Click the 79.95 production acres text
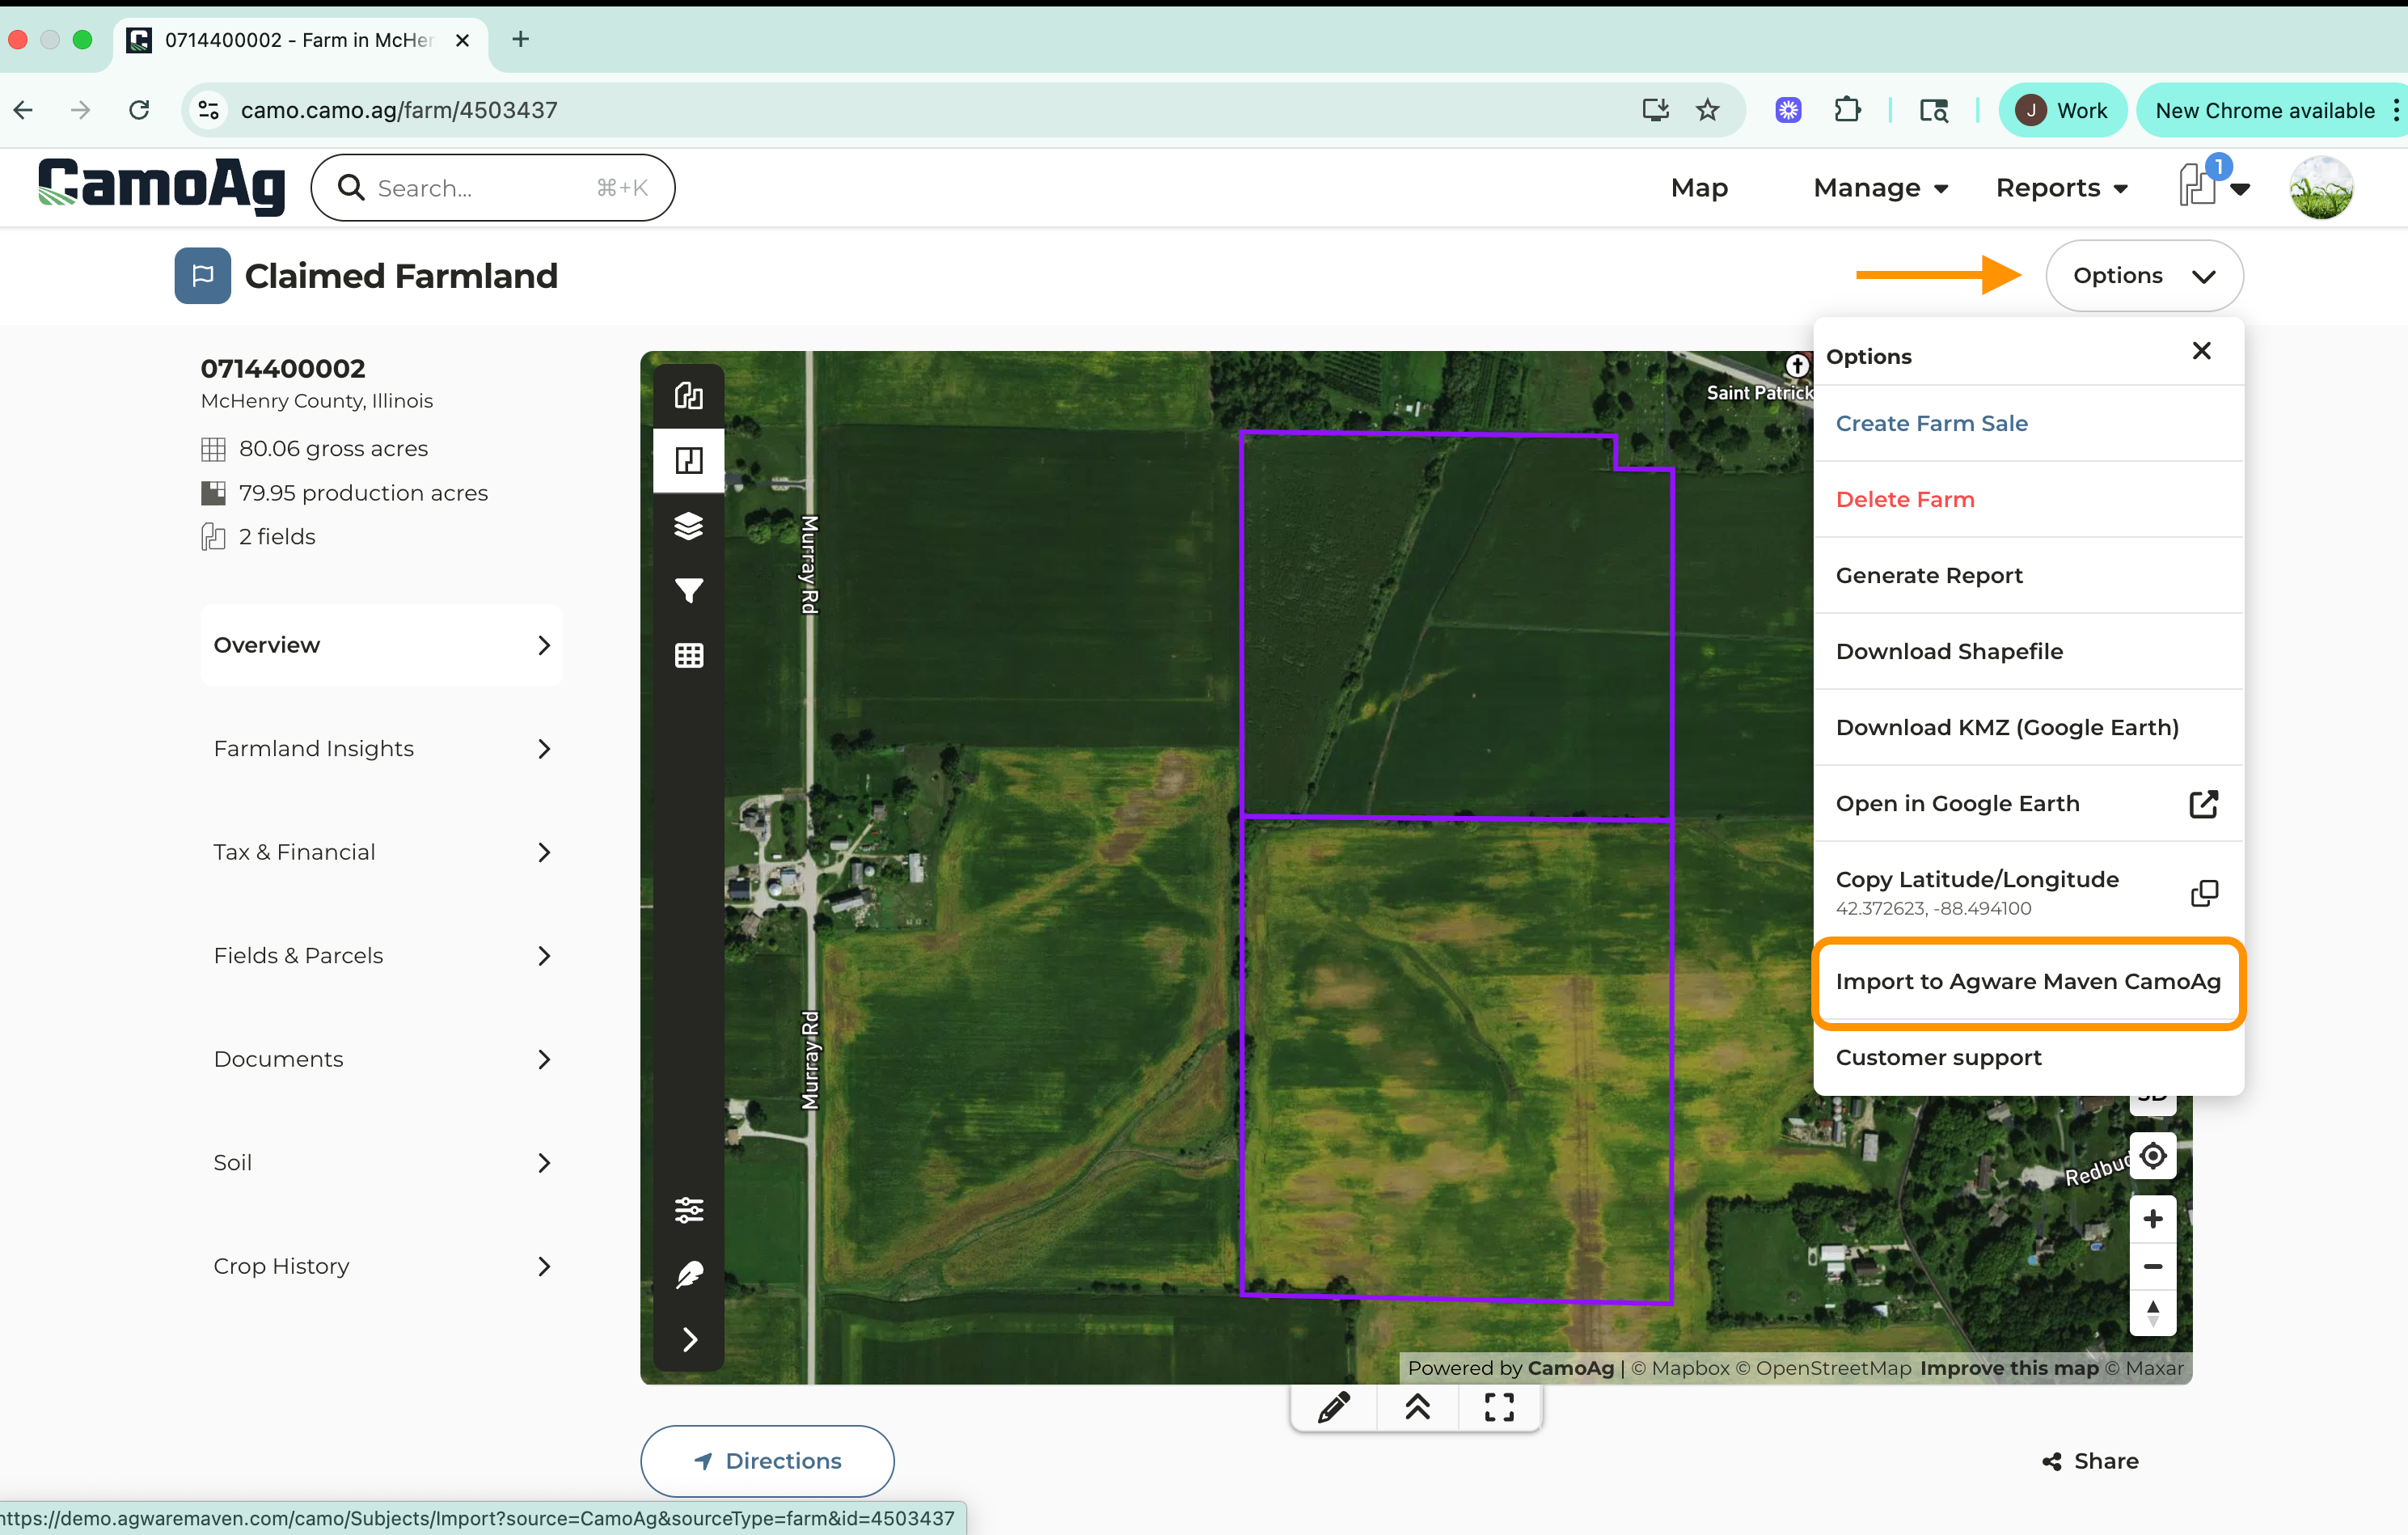The height and width of the screenshot is (1535, 2408). click(x=363, y=493)
